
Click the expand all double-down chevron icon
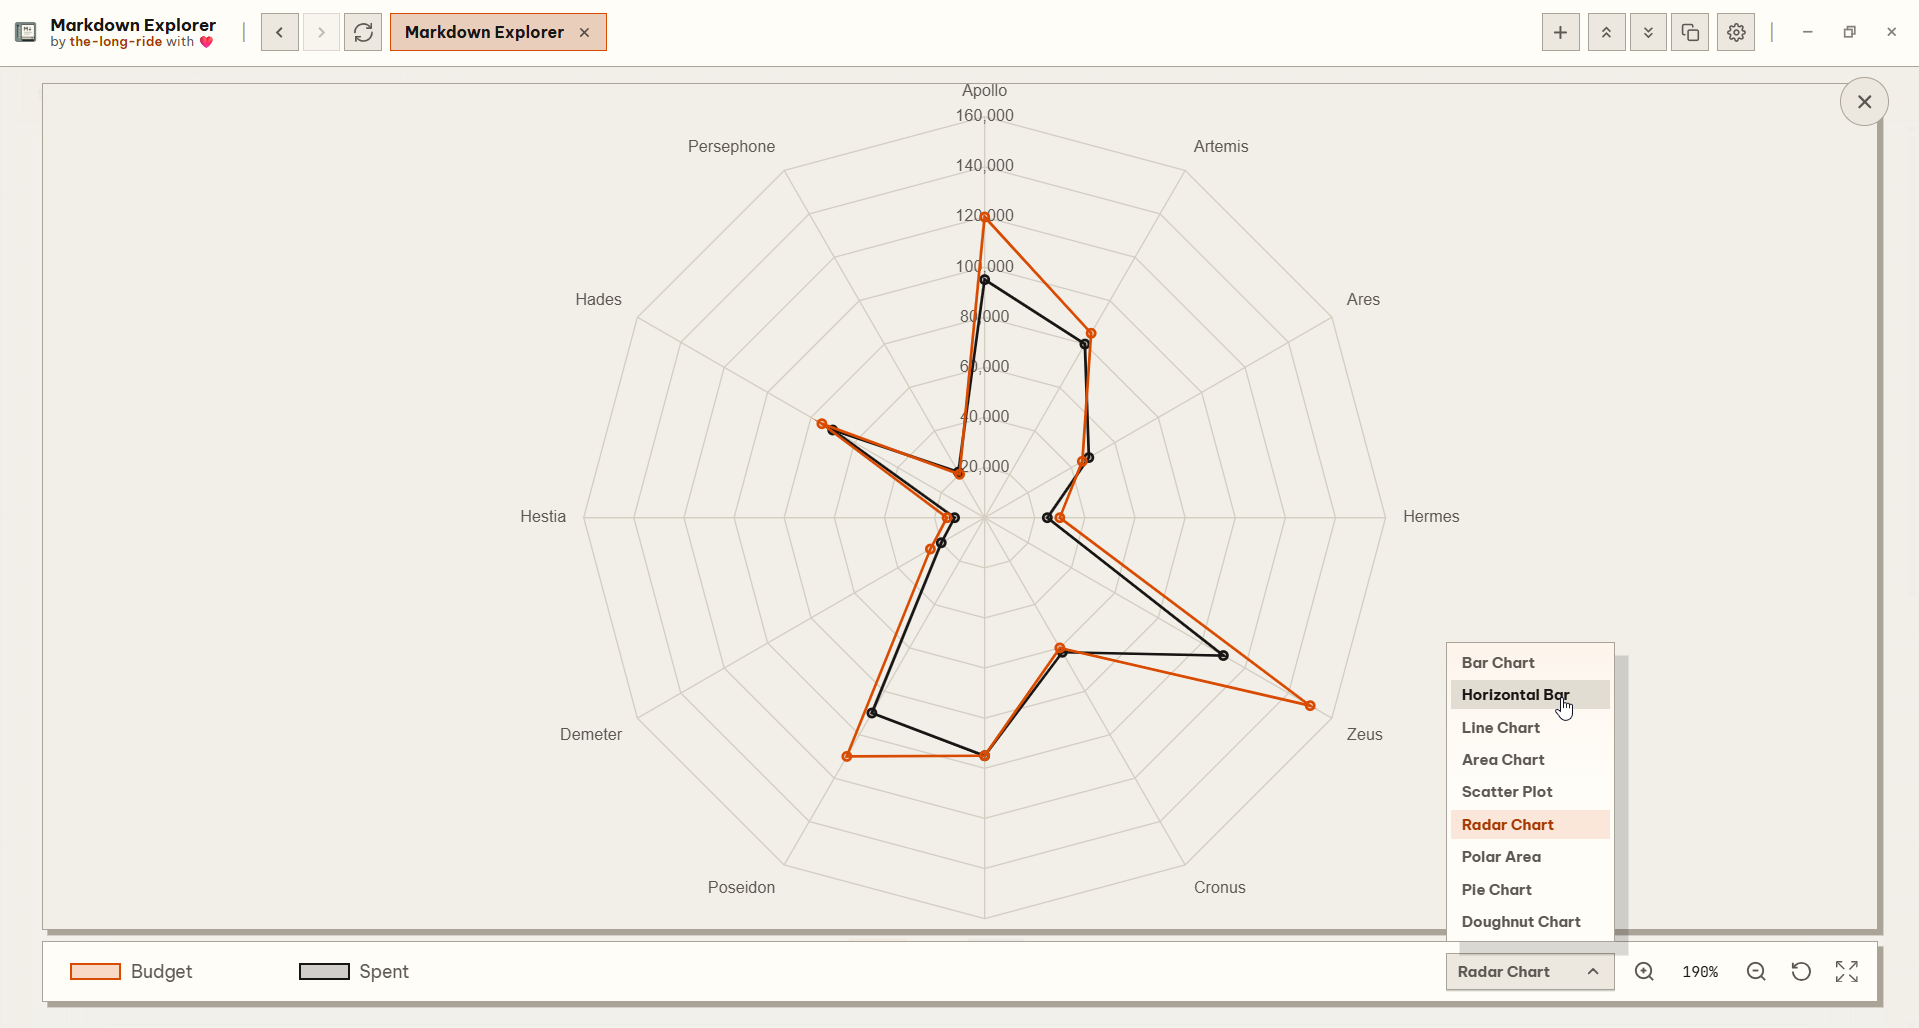click(x=1648, y=32)
